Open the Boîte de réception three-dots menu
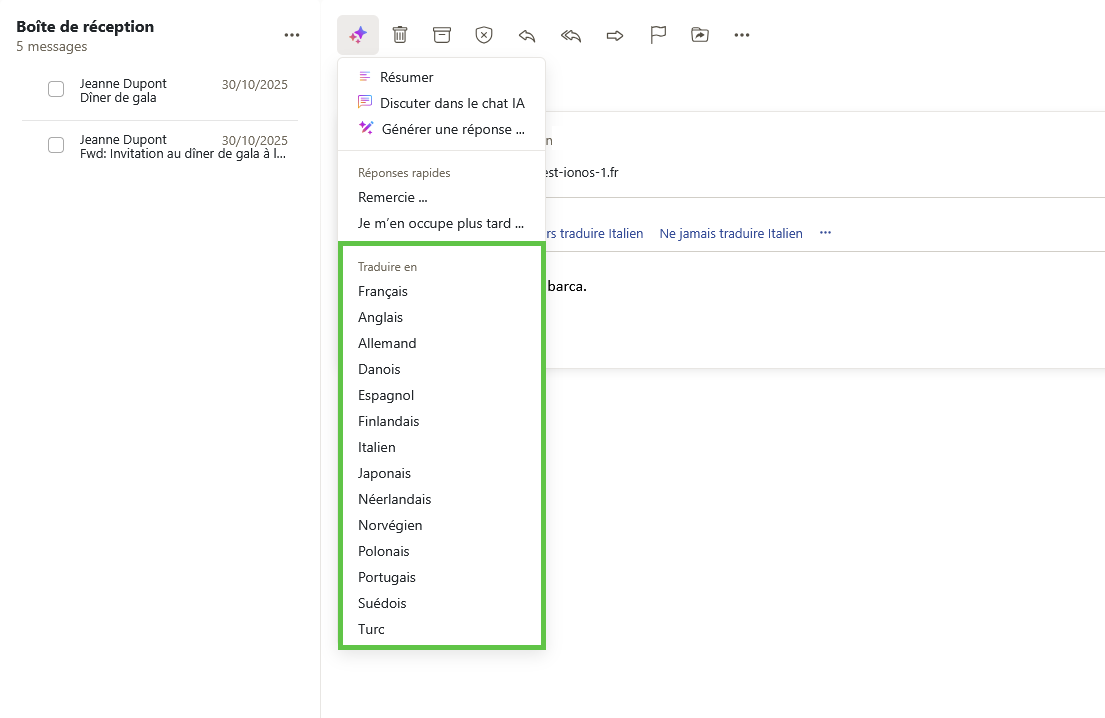The height and width of the screenshot is (718, 1105). coord(292,35)
